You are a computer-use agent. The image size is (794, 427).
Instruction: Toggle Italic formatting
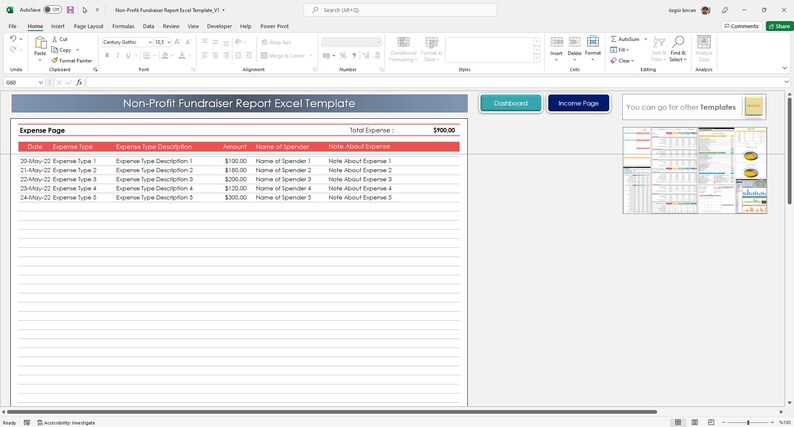pyautogui.click(x=117, y=55)
